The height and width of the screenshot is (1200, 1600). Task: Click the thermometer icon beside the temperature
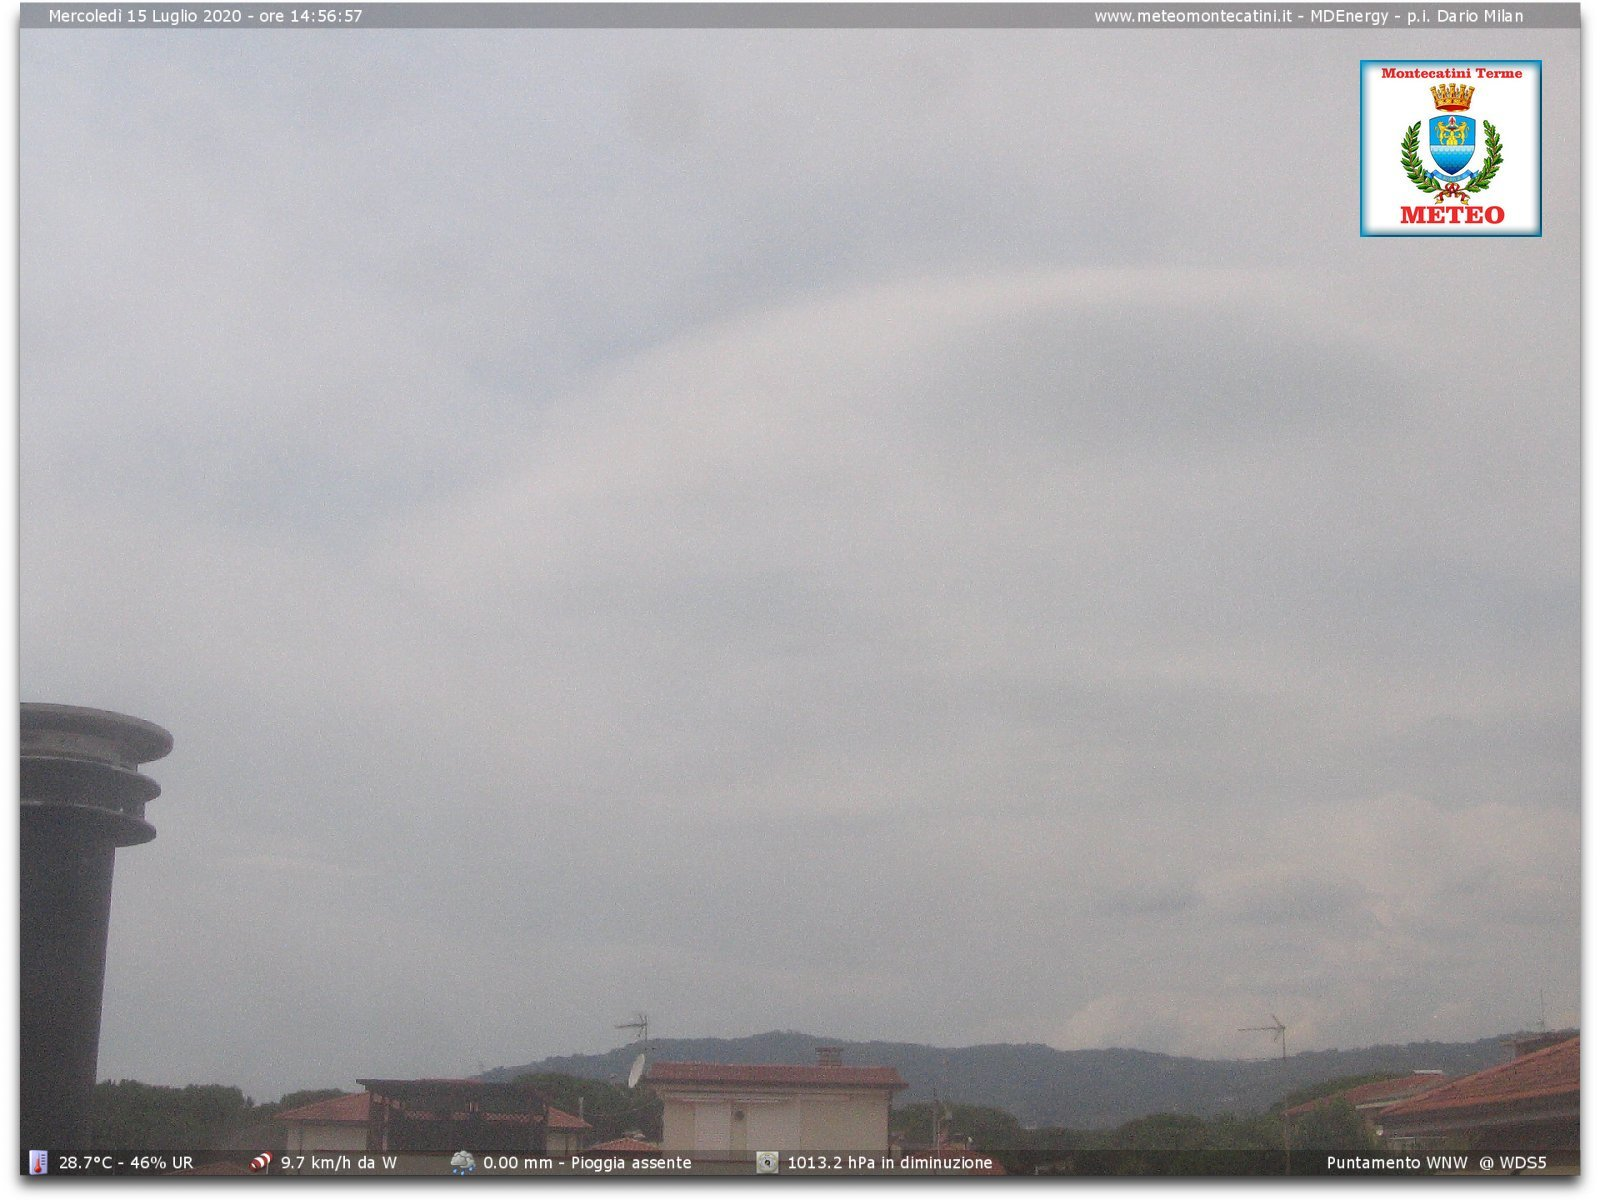point(38,1162)
